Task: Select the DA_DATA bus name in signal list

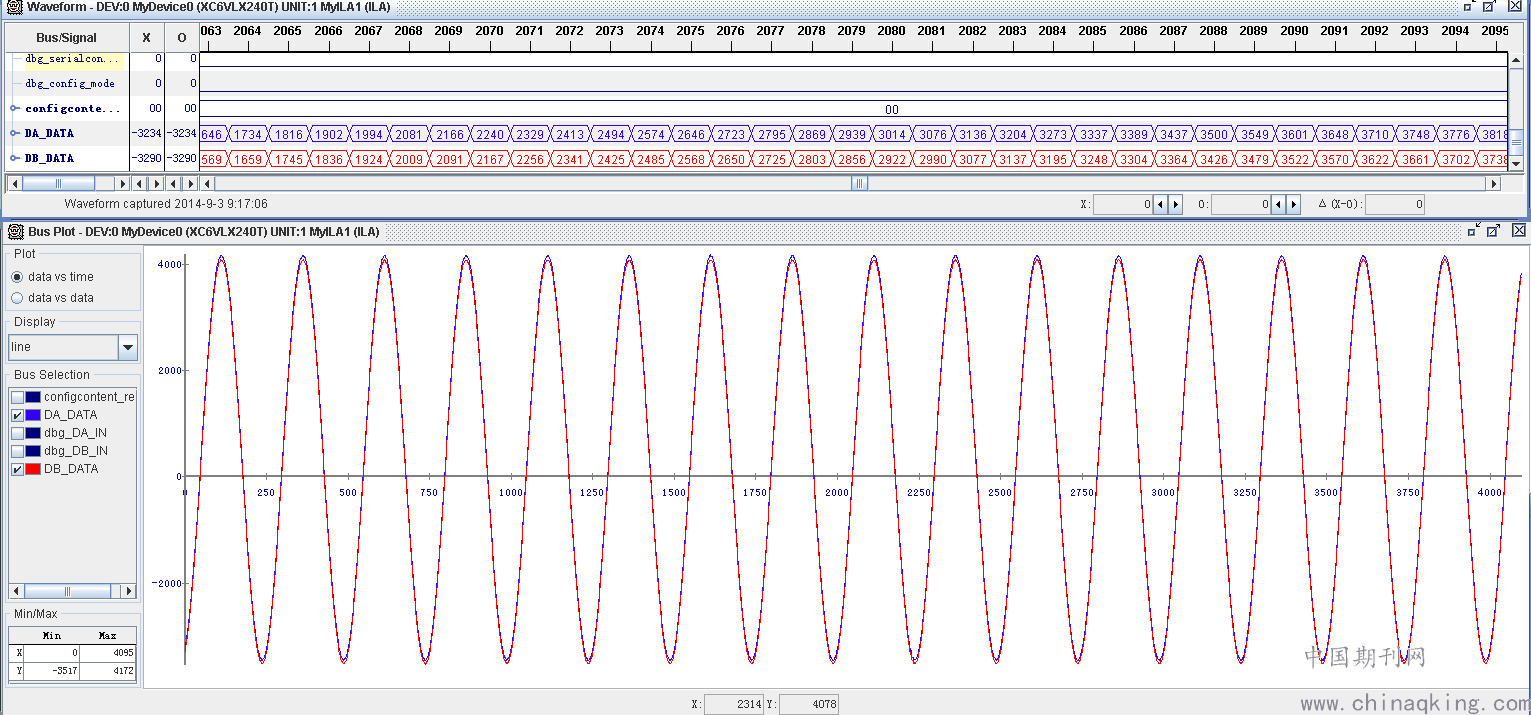Action: click(49, 133)
